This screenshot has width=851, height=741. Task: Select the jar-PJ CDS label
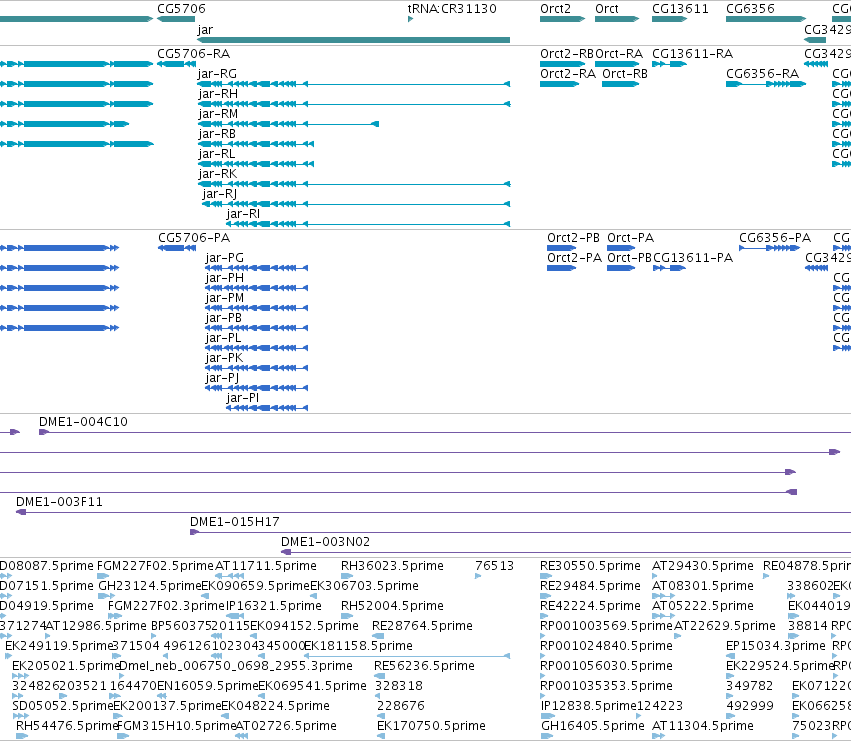[x=222, y=378]
